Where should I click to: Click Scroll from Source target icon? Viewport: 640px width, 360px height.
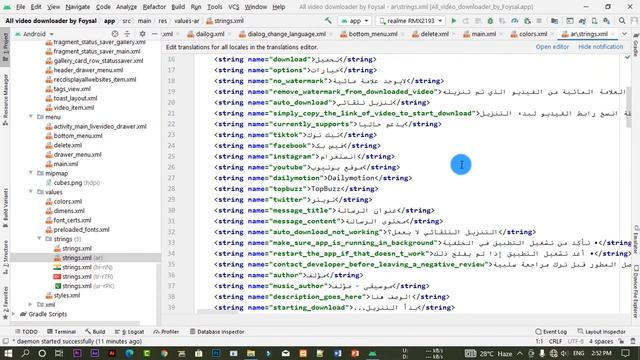click(x=115, y=34)
